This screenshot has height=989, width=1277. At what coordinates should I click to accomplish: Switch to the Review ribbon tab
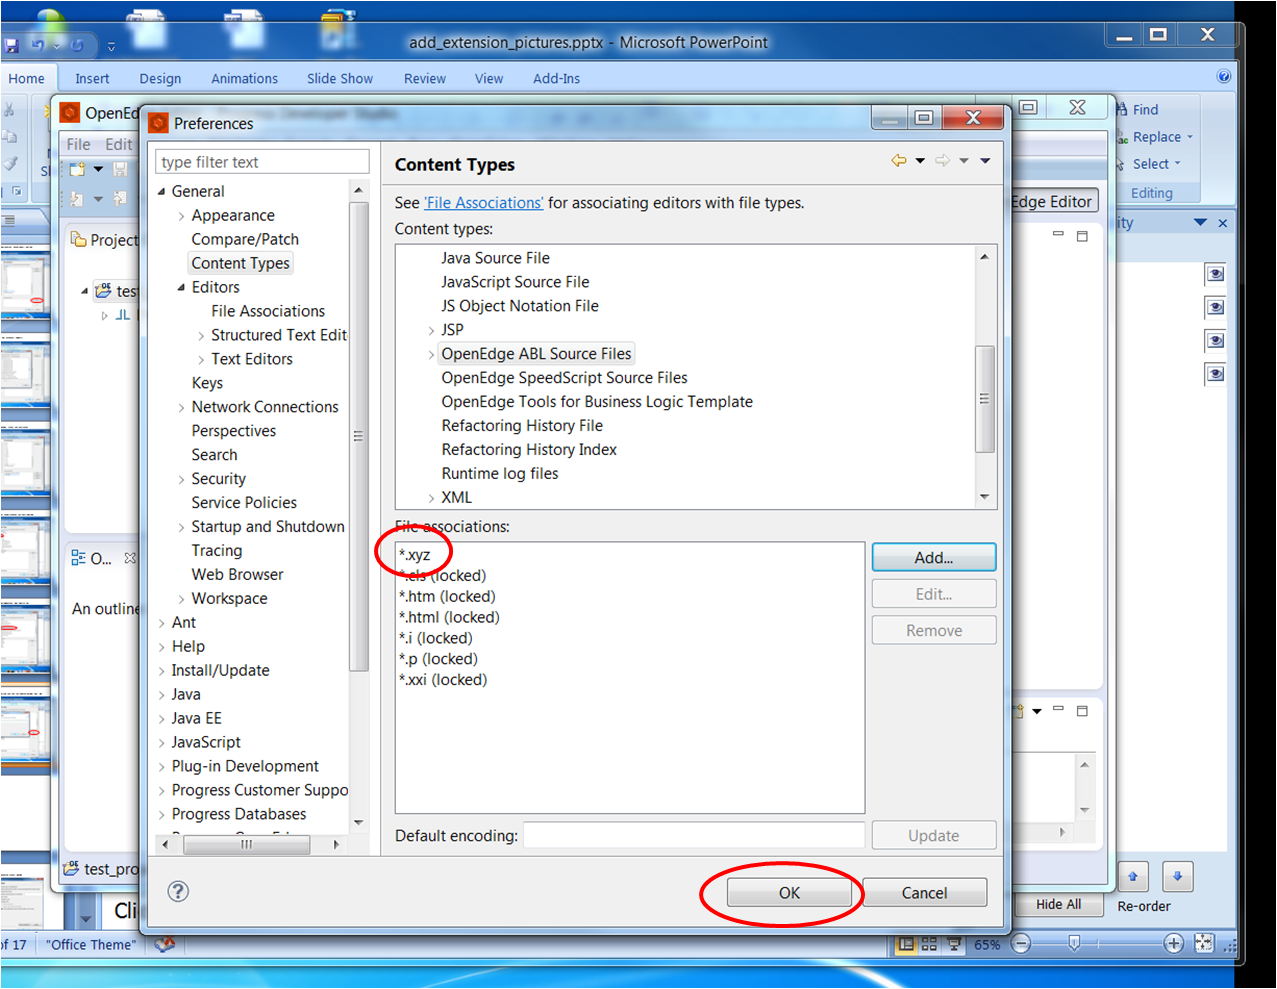425,79
